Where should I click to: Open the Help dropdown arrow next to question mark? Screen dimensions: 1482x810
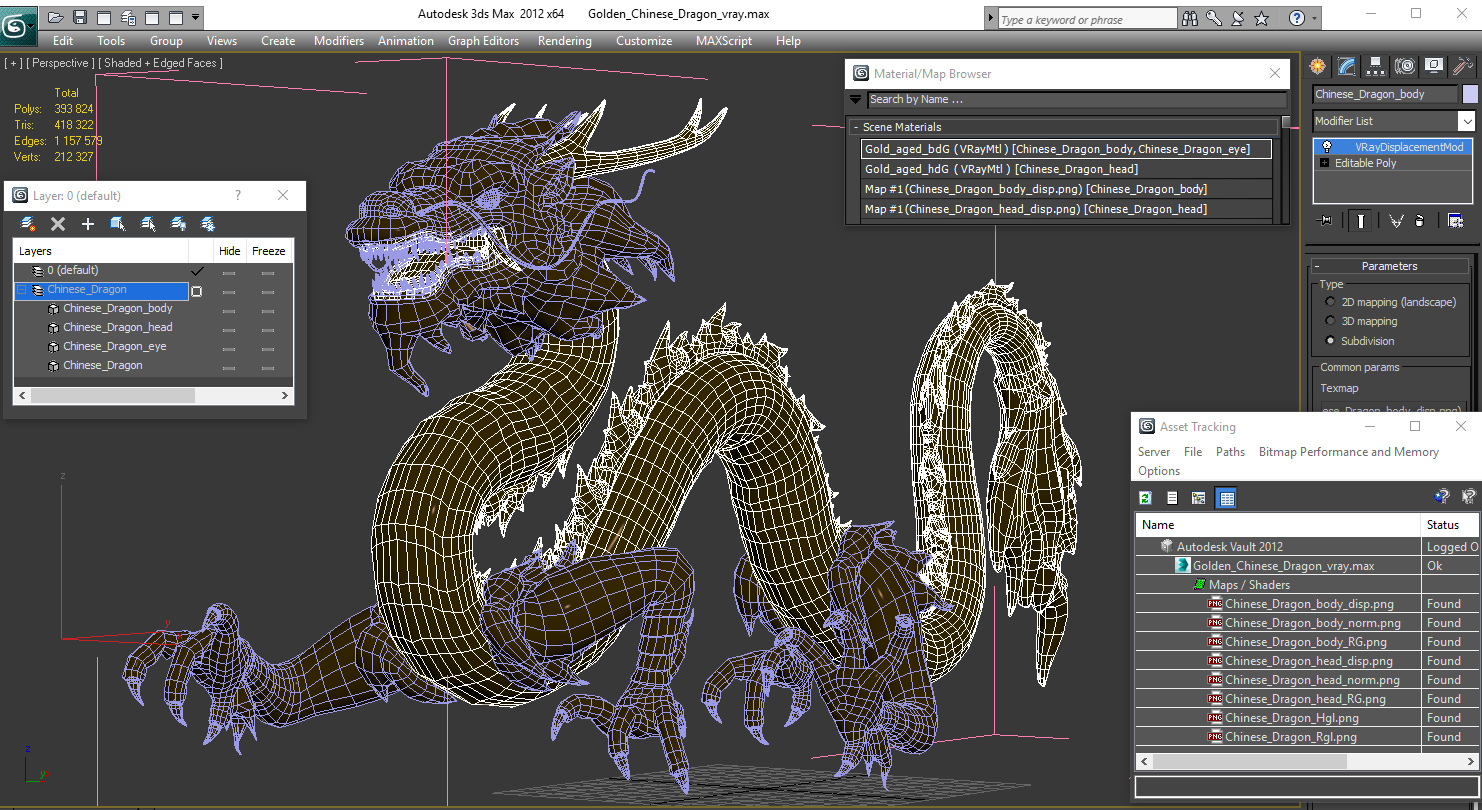[x=1313, y=18]
